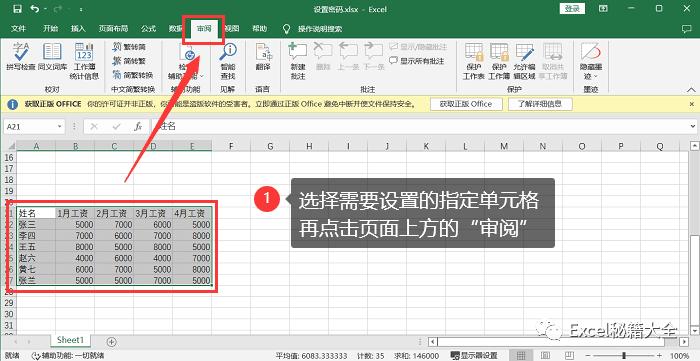Viewport: 700px width, 361px height.
Task: Click the vertical scrollbar up arrow
Action: click(x=695, y=145)
